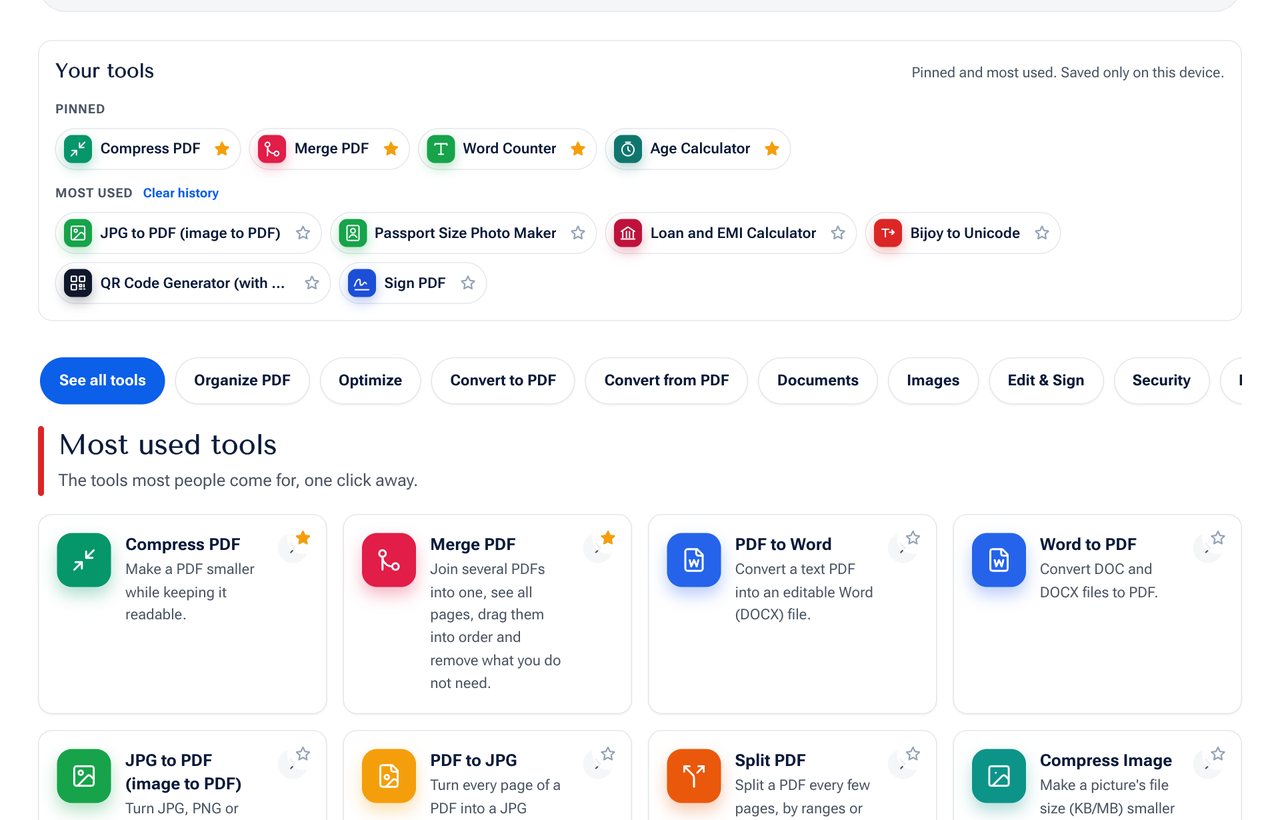1280x820 pixels.
Task: Unpin Word Counter using its gold star
Action: [578, 149]
